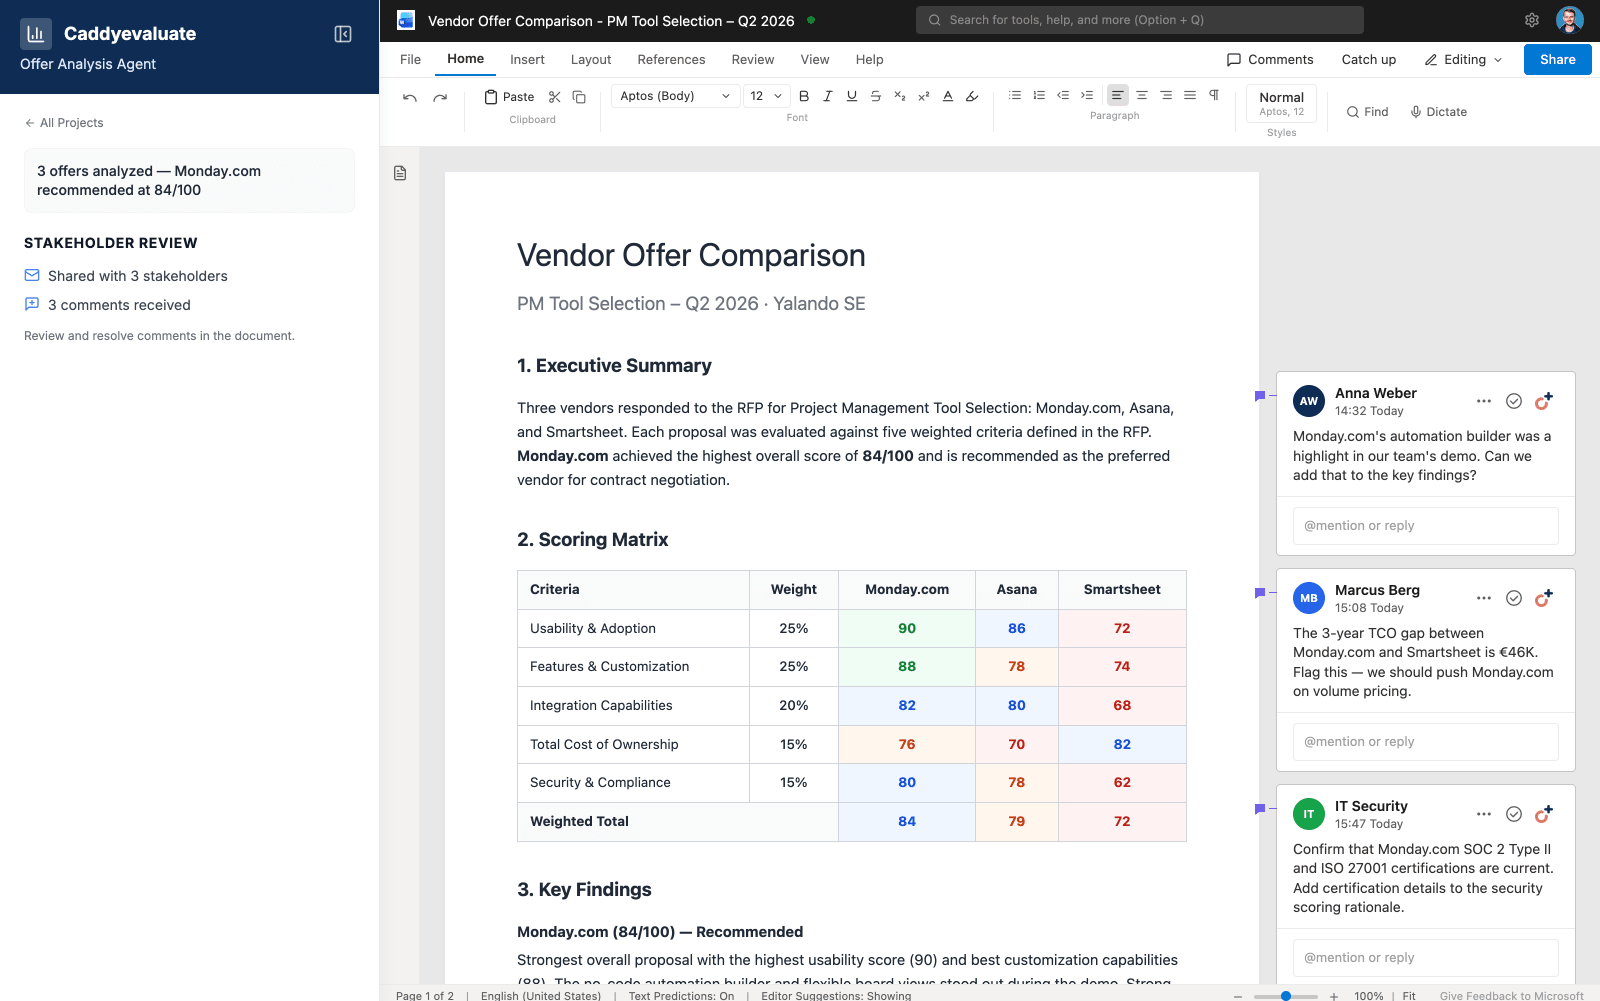1600x1001 pixels.
Task: Resolve Marcus Berg's comment
Action: pos(1514,598)
